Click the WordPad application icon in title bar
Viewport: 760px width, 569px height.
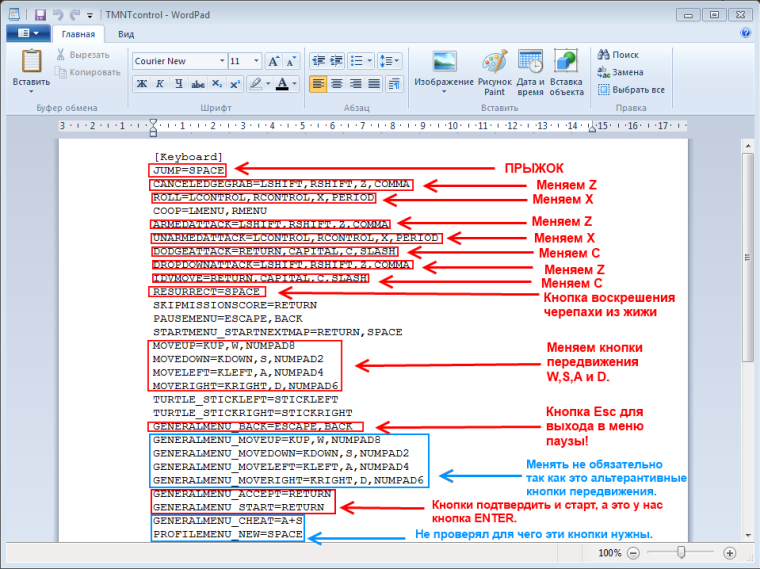[14, 15]
